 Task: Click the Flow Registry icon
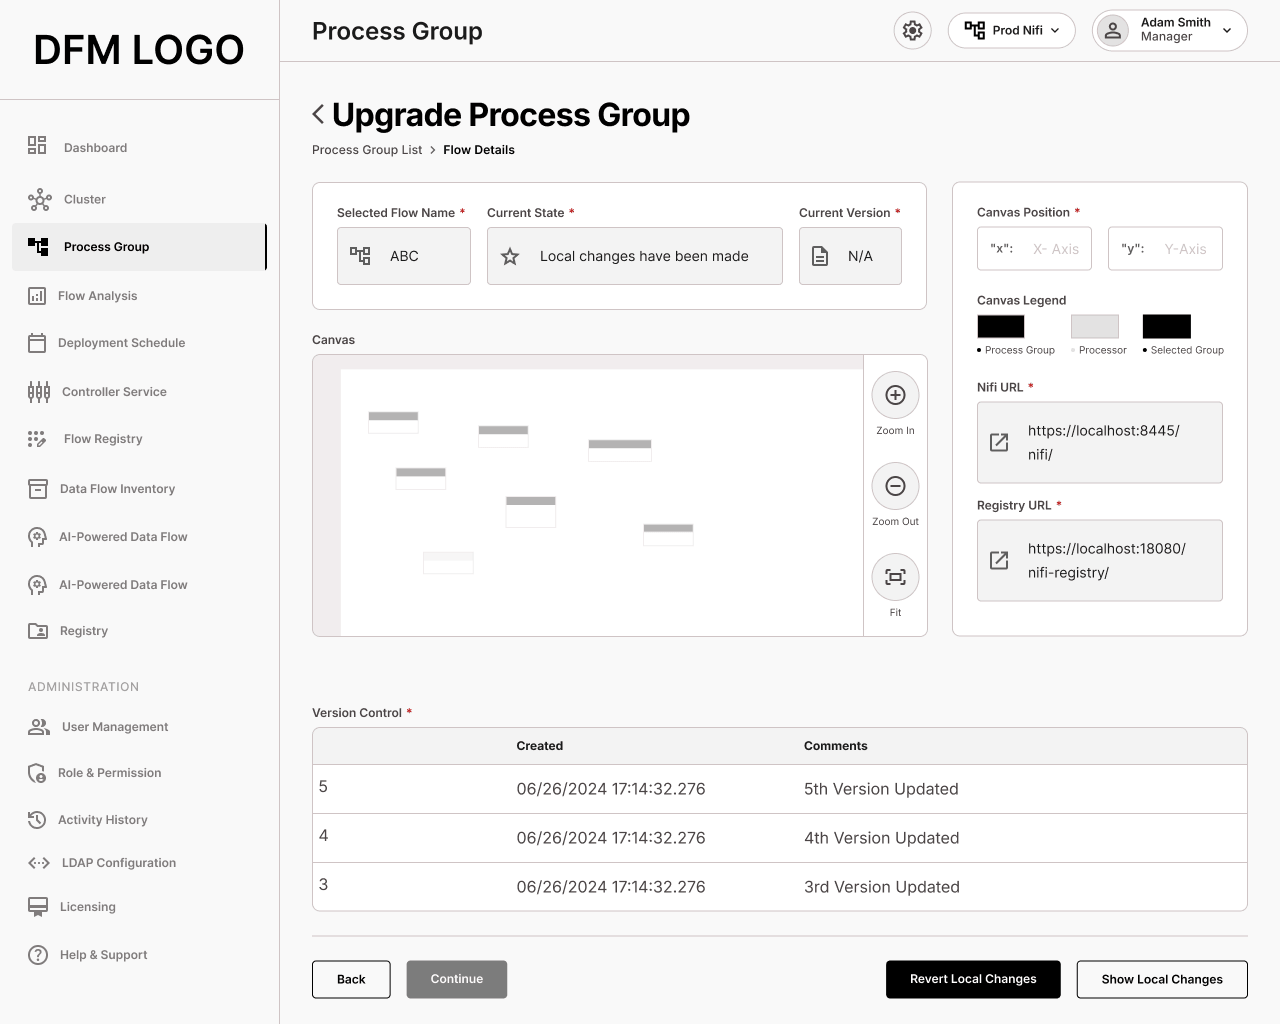click(37, 439)
